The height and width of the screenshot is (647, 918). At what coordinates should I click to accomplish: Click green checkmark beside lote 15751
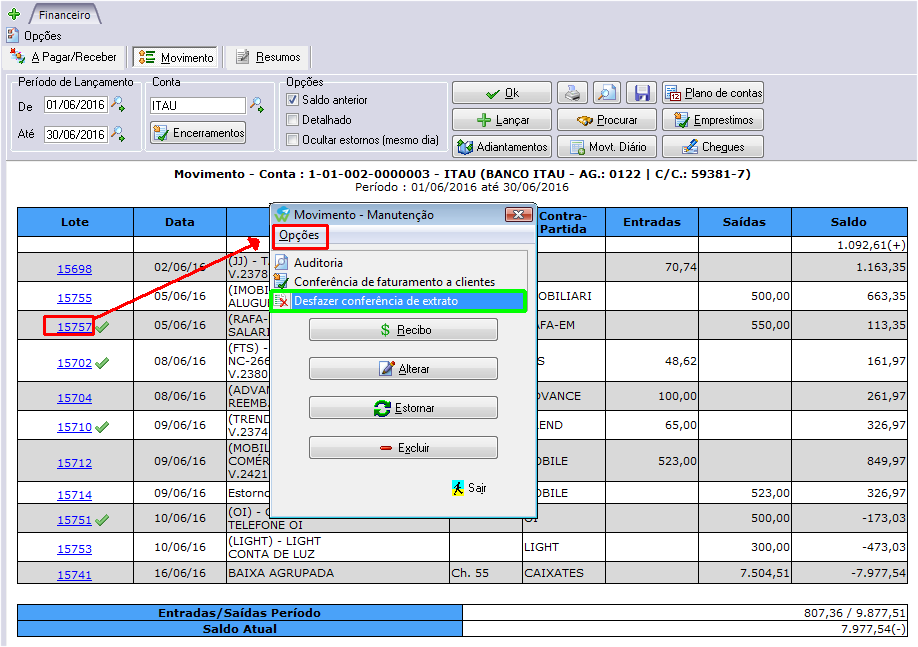click(x=102, y=520)
